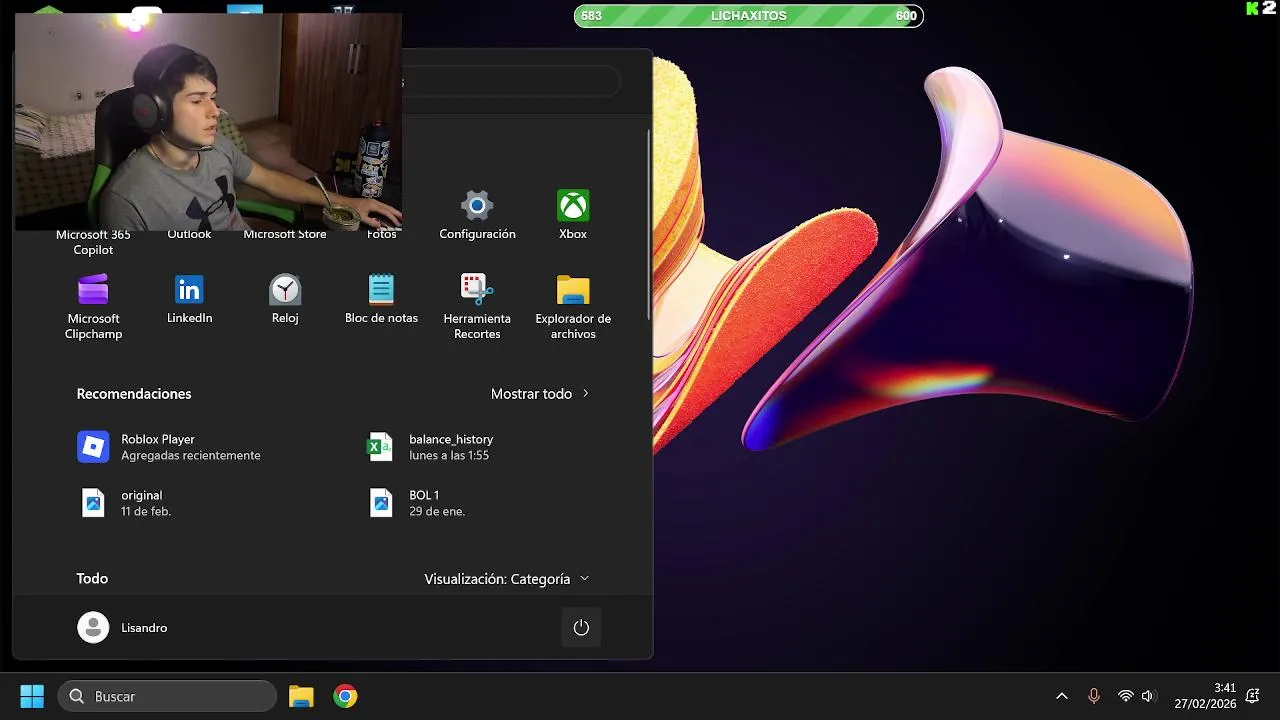This screenshot has height=720, width=1280.
Task: Open the clock showing 3:41
Action: [x=1225, y=688]
